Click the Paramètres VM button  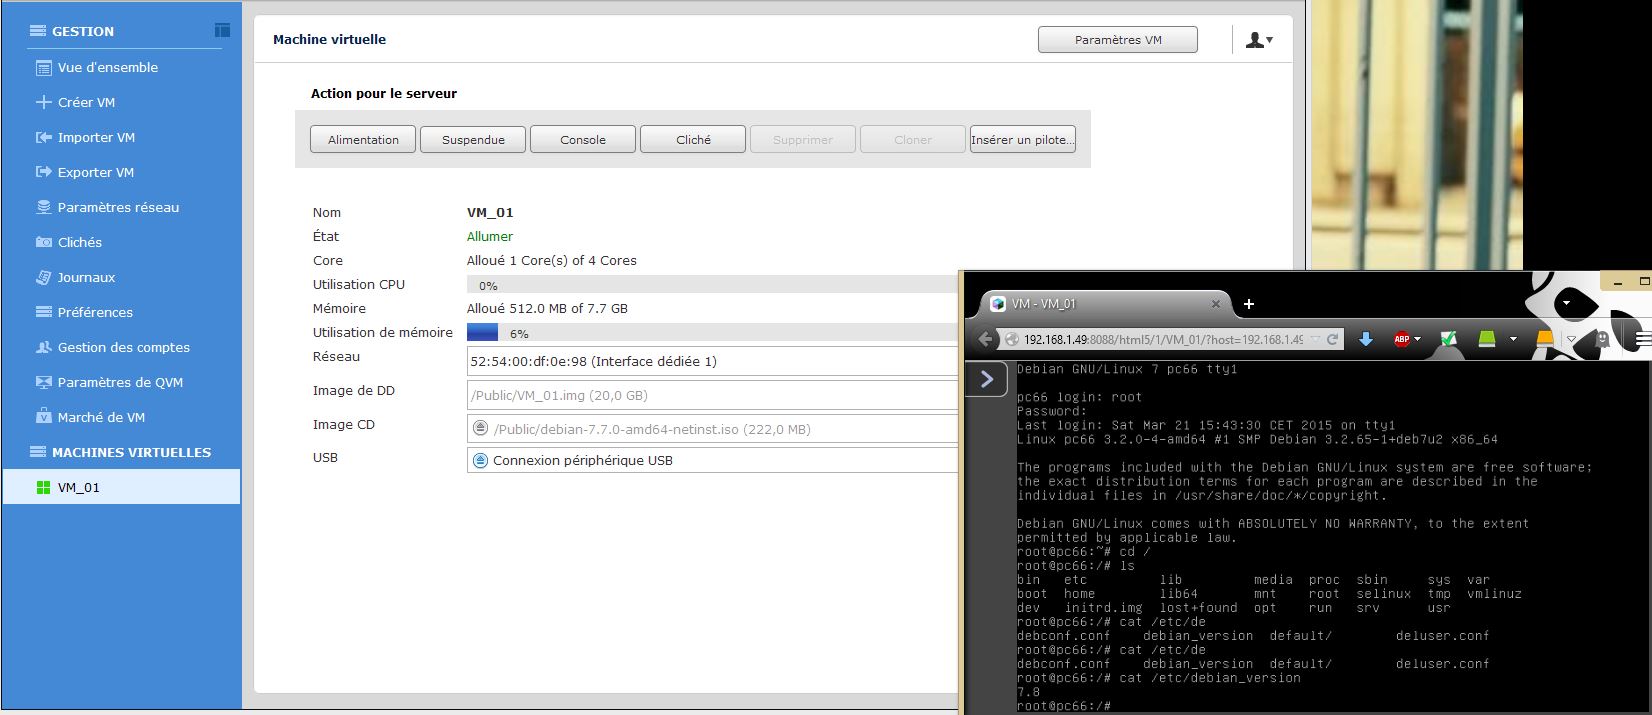point(1117,40)
